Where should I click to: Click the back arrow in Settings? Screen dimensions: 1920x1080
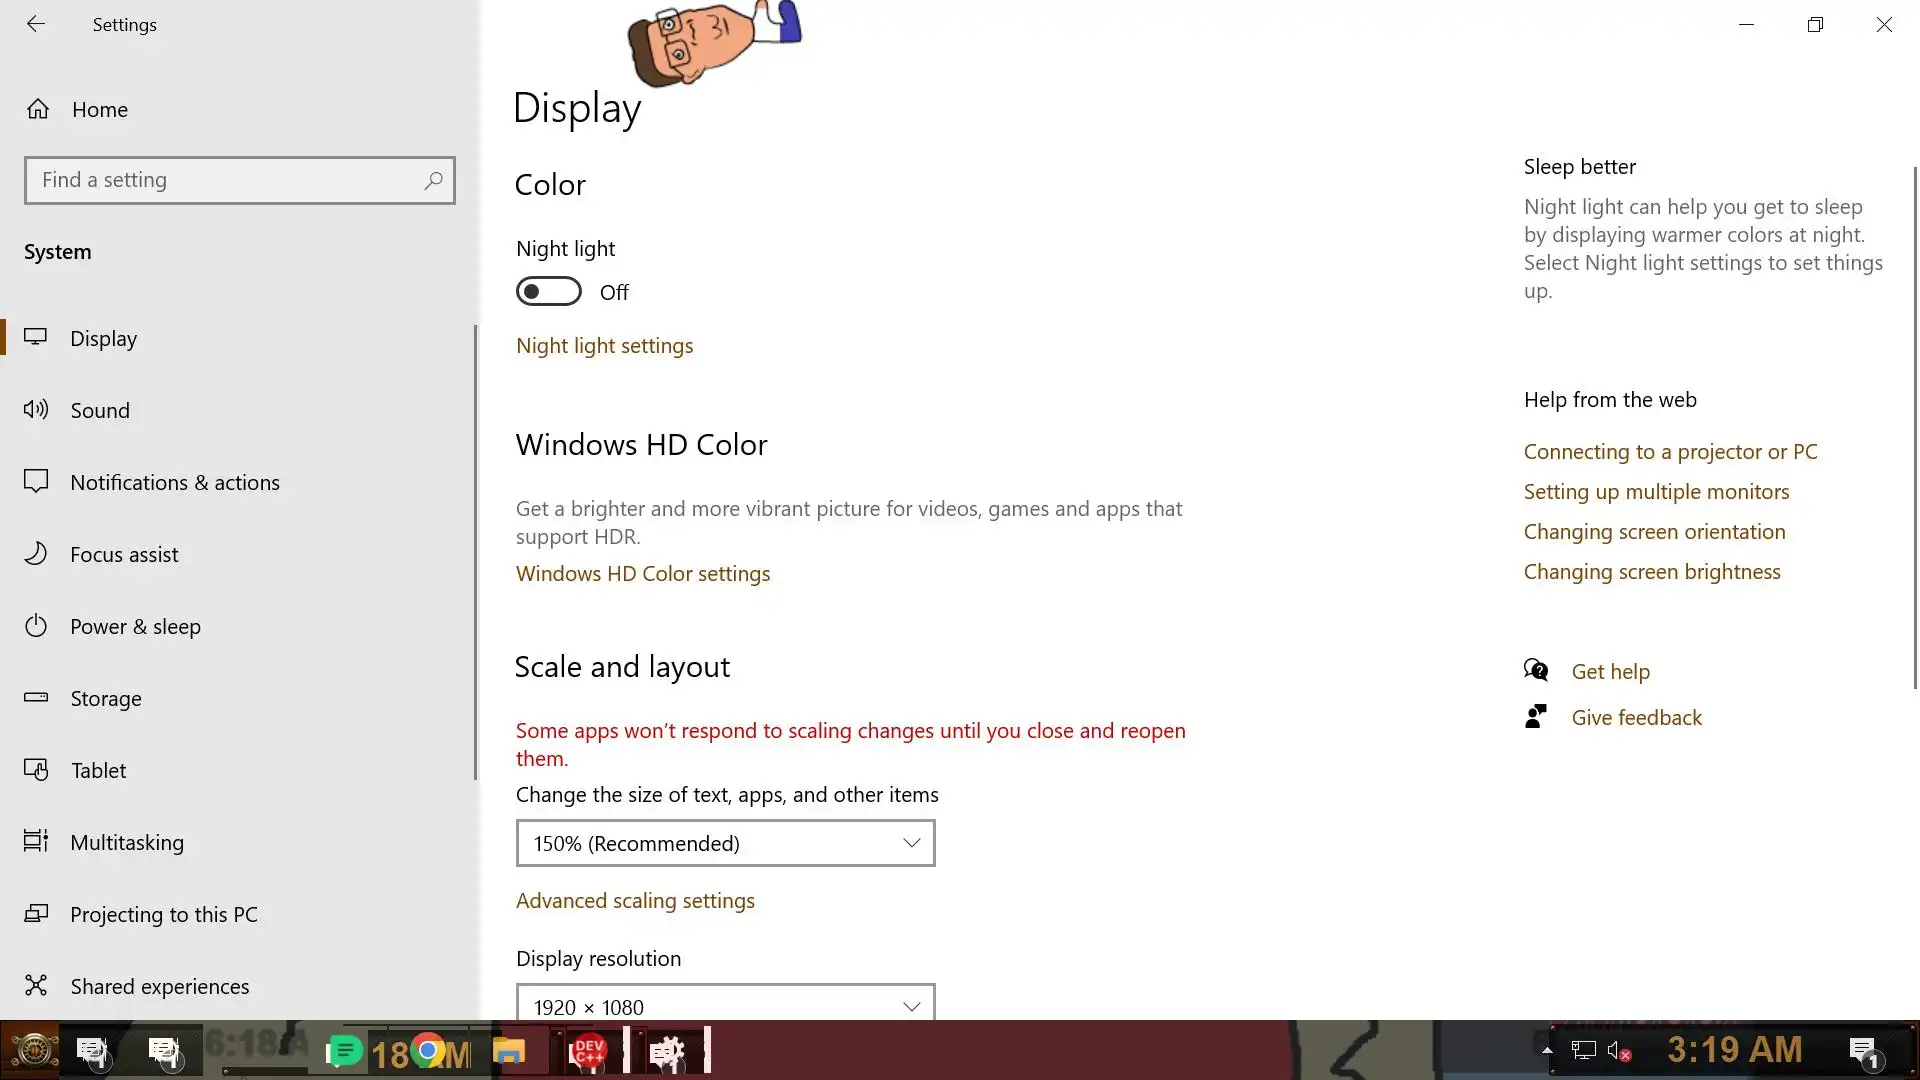36,24
